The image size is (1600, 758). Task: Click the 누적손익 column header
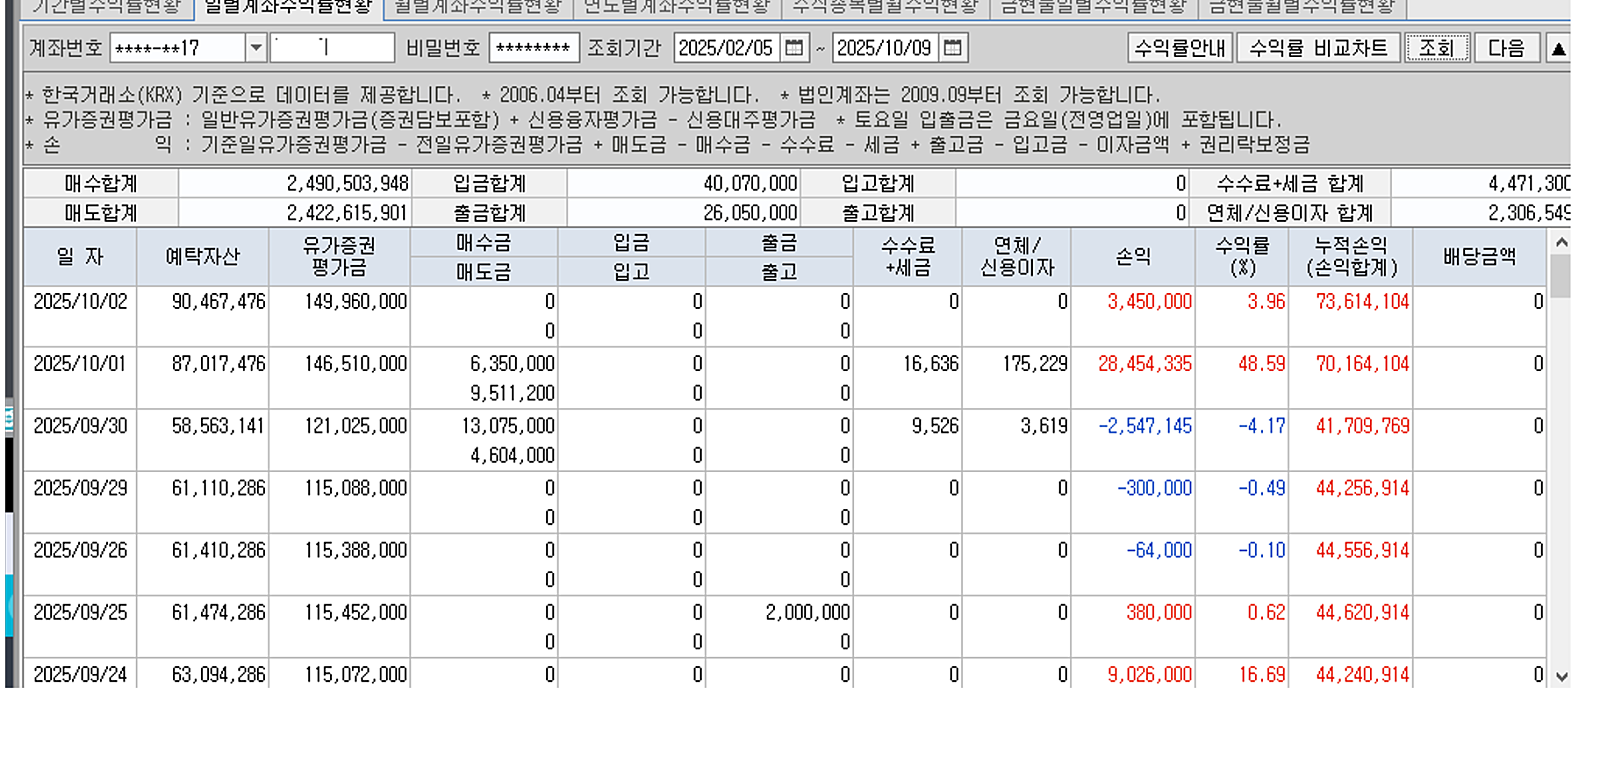coord(1351,257)
